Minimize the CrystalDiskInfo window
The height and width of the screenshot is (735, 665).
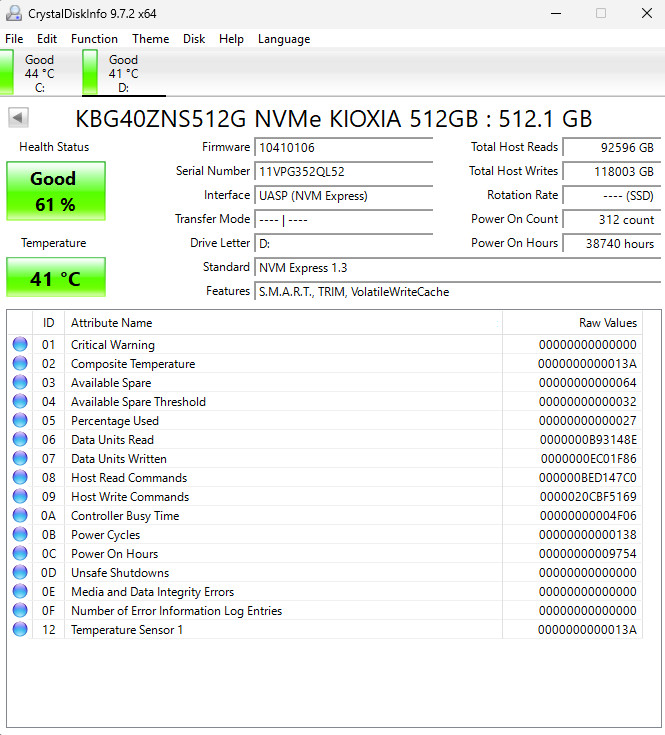pos(556,13)
